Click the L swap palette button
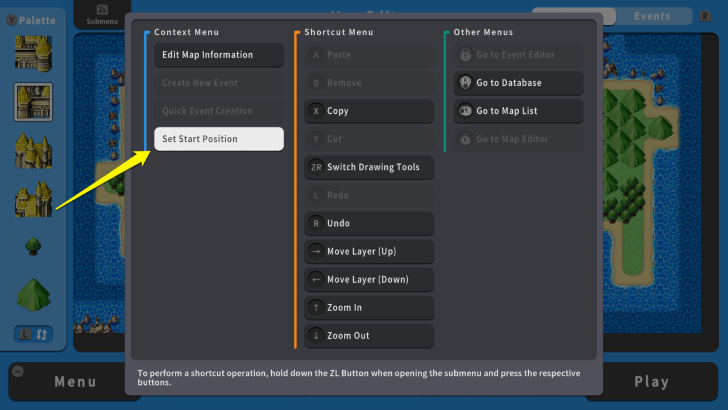The height and width of the screenshot is (410, 728). [33, 334]
